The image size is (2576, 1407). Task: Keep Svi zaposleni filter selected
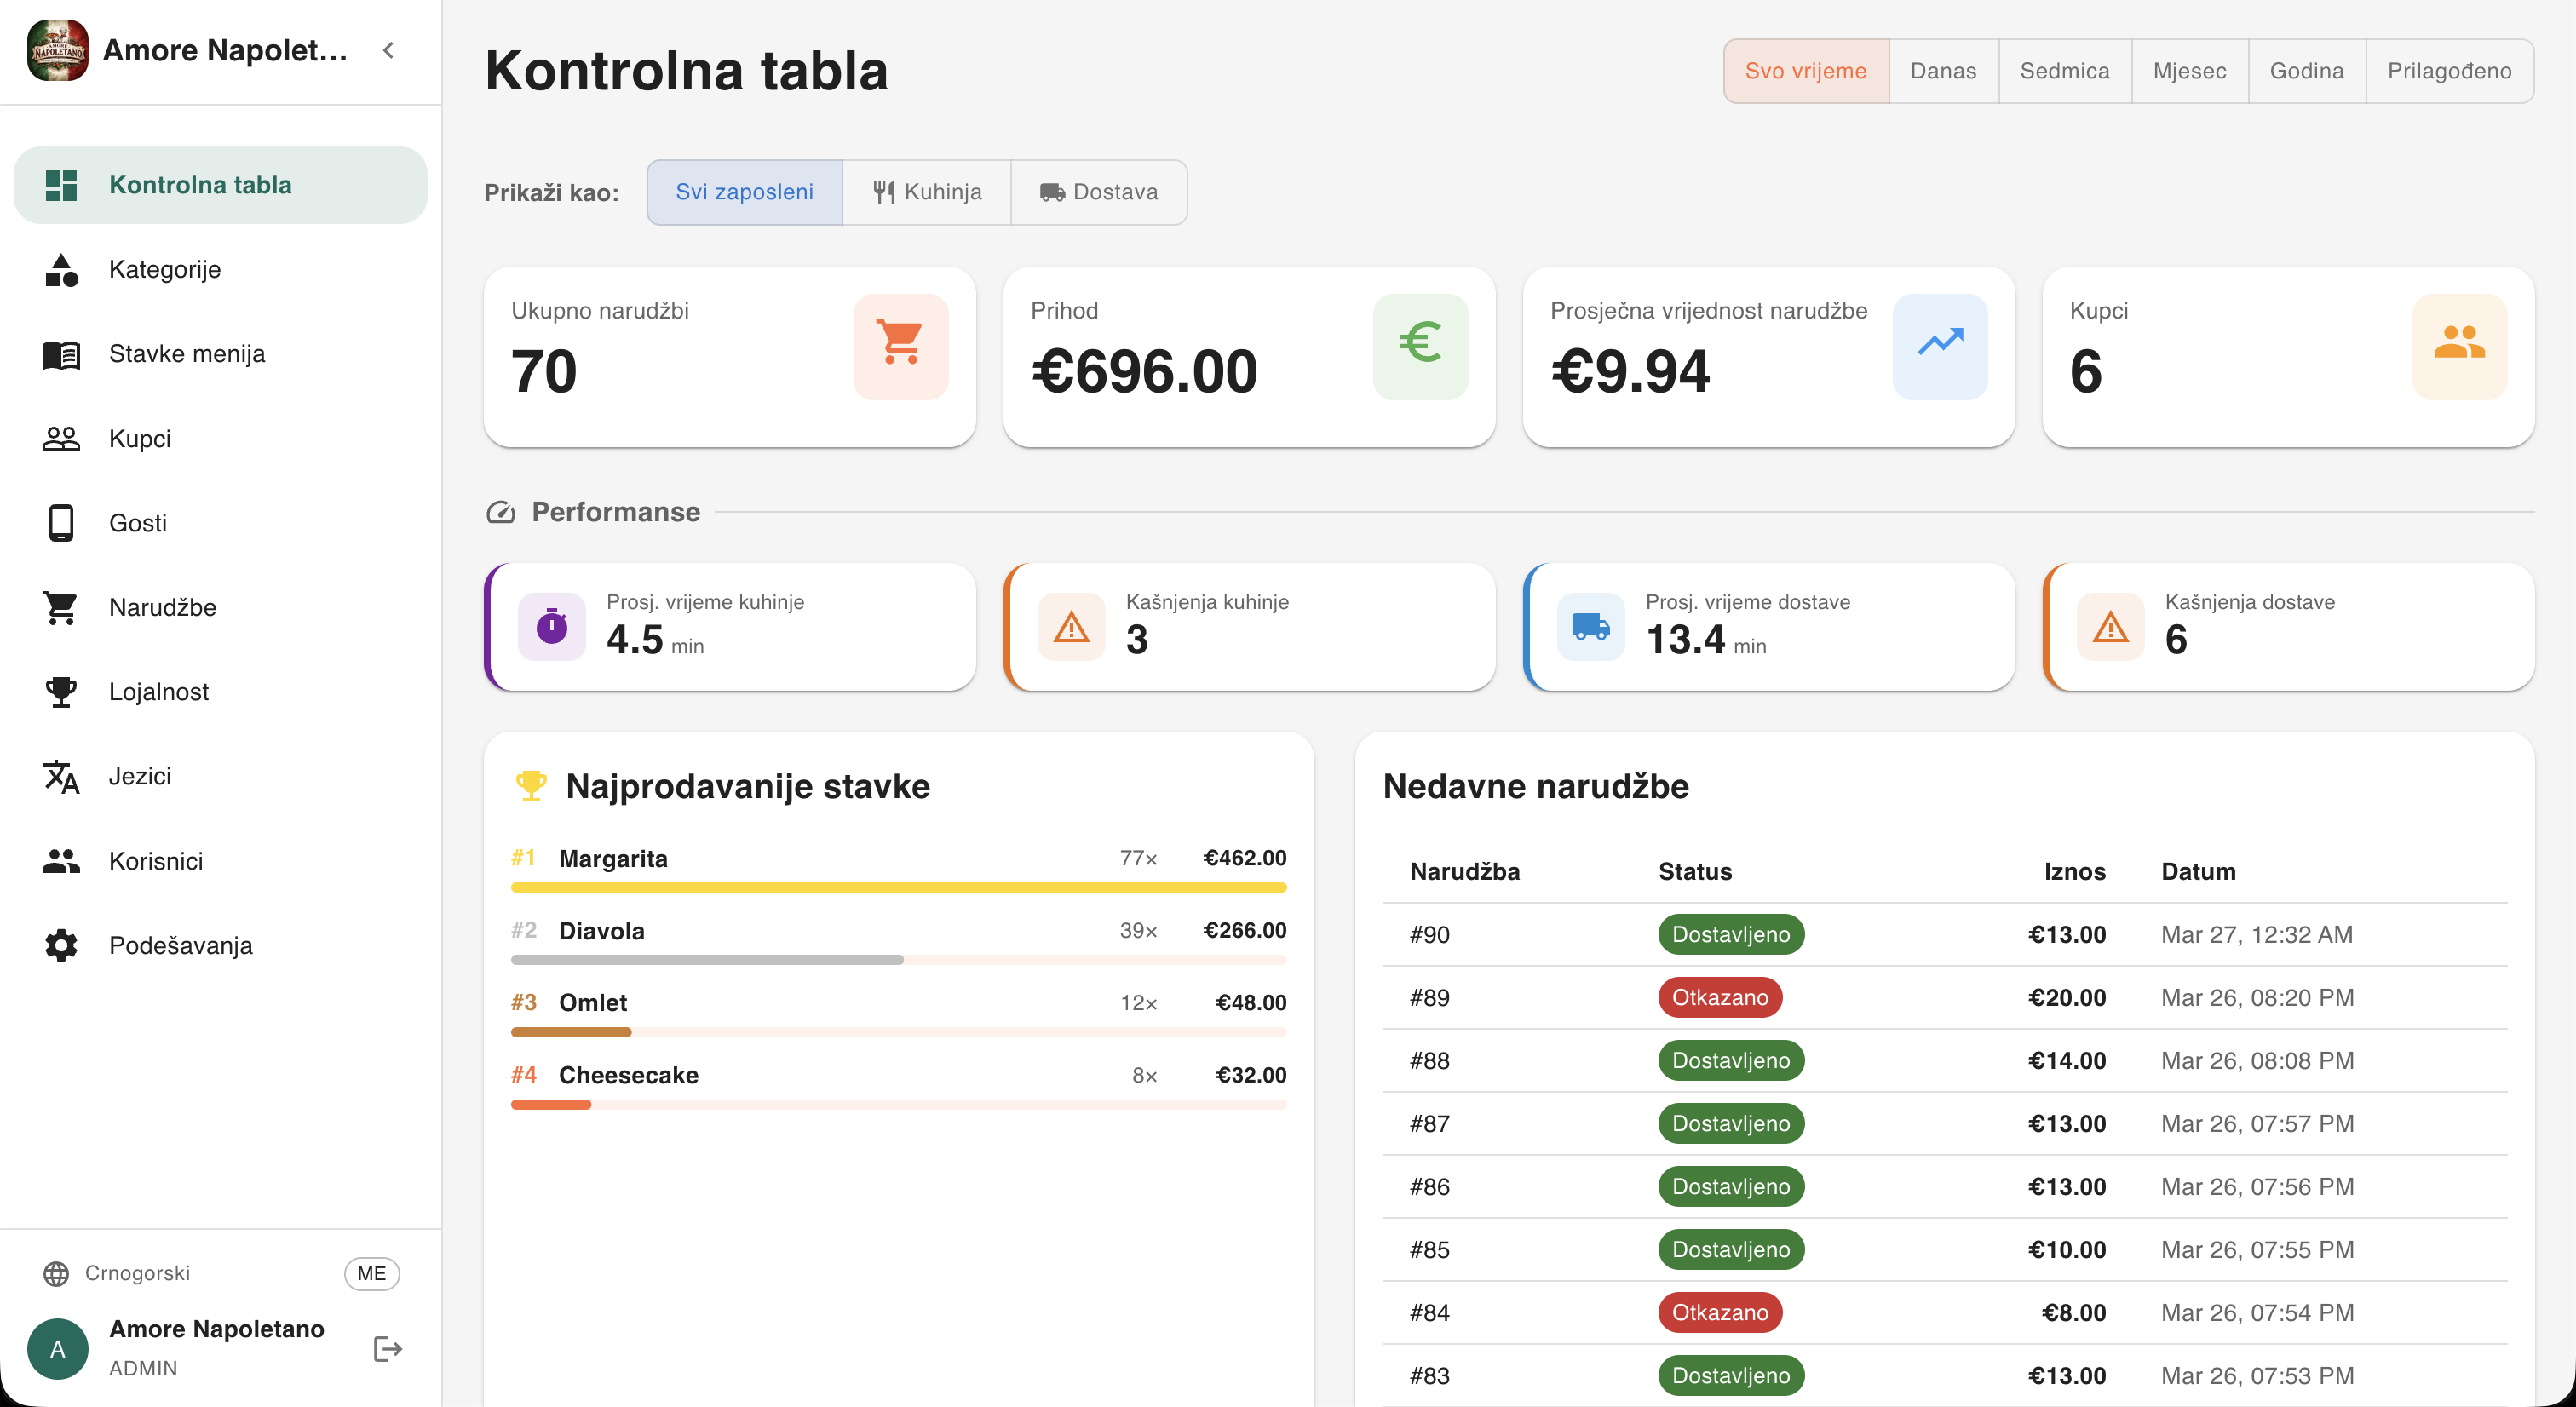[744, 192]
